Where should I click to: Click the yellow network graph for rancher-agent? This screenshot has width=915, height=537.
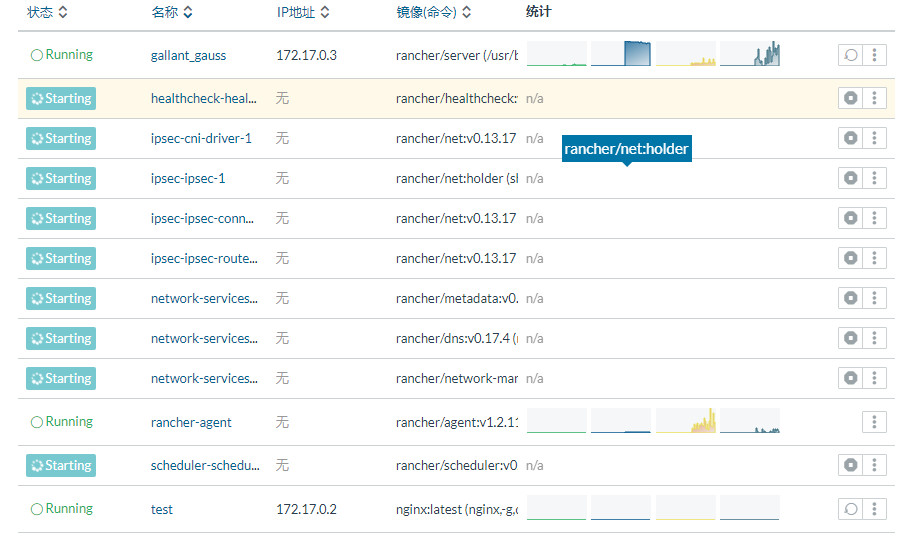point(686,421)
